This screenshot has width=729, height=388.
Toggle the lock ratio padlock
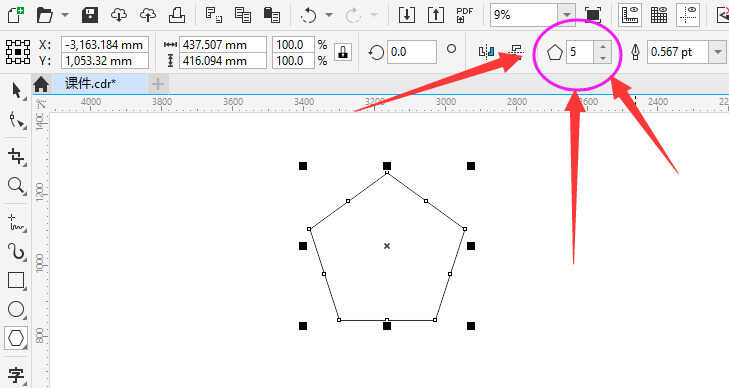[343, 52]
